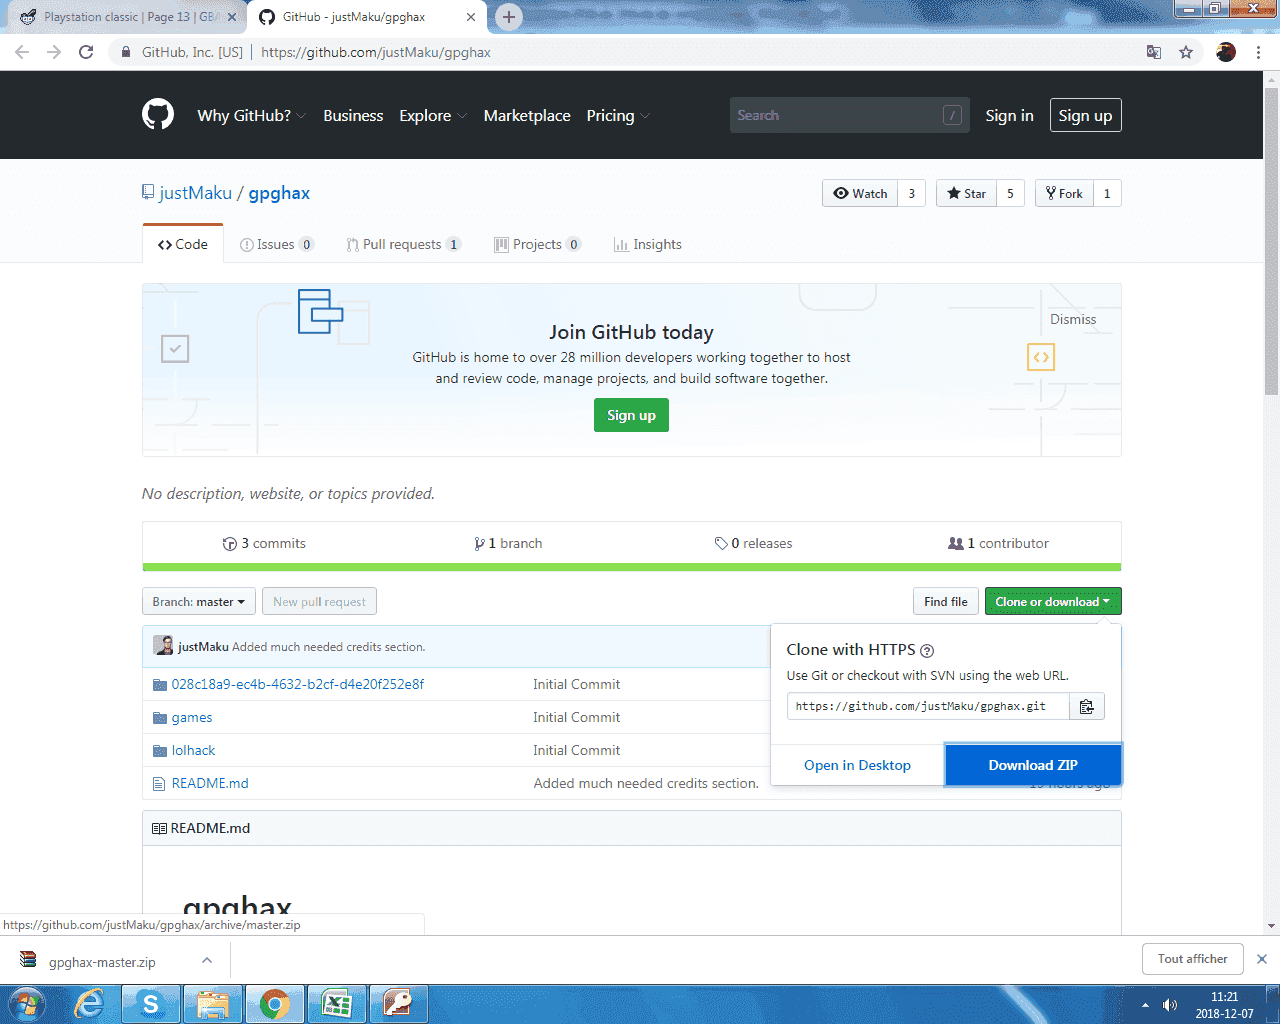The width and height of the screenshot is (1280, 1024).
Task: Open Chrome three-dot menu
Action: [1258, 52]
